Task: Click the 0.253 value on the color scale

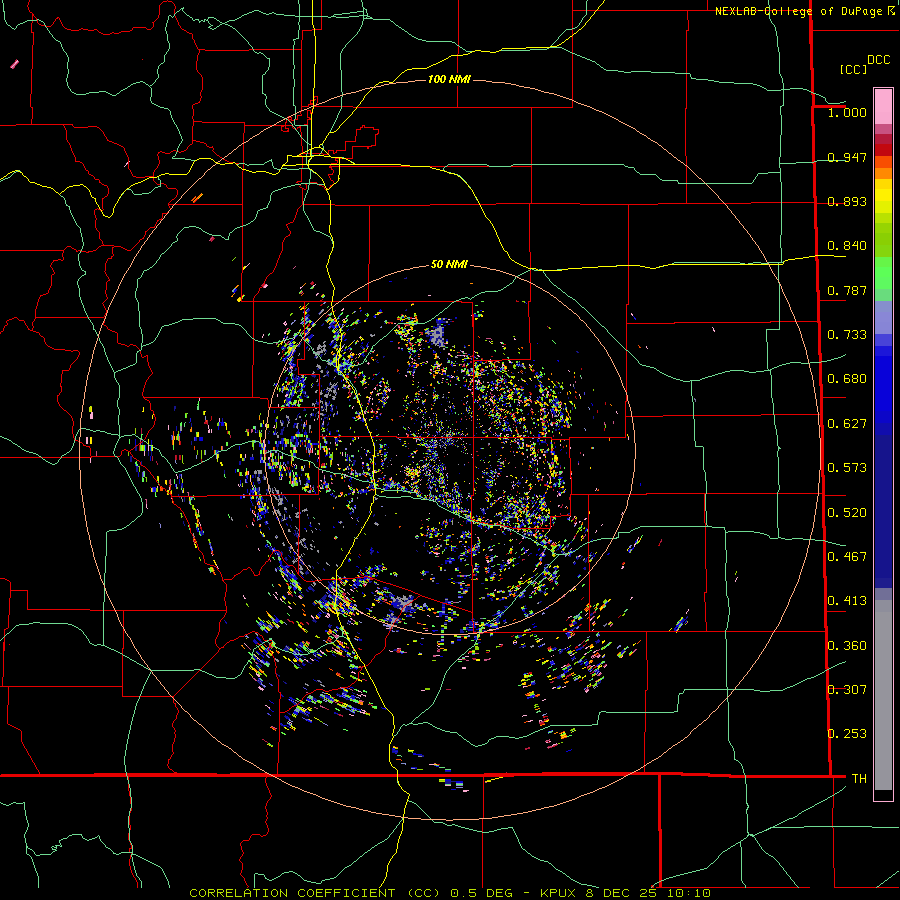Action: tap(847, 734)
